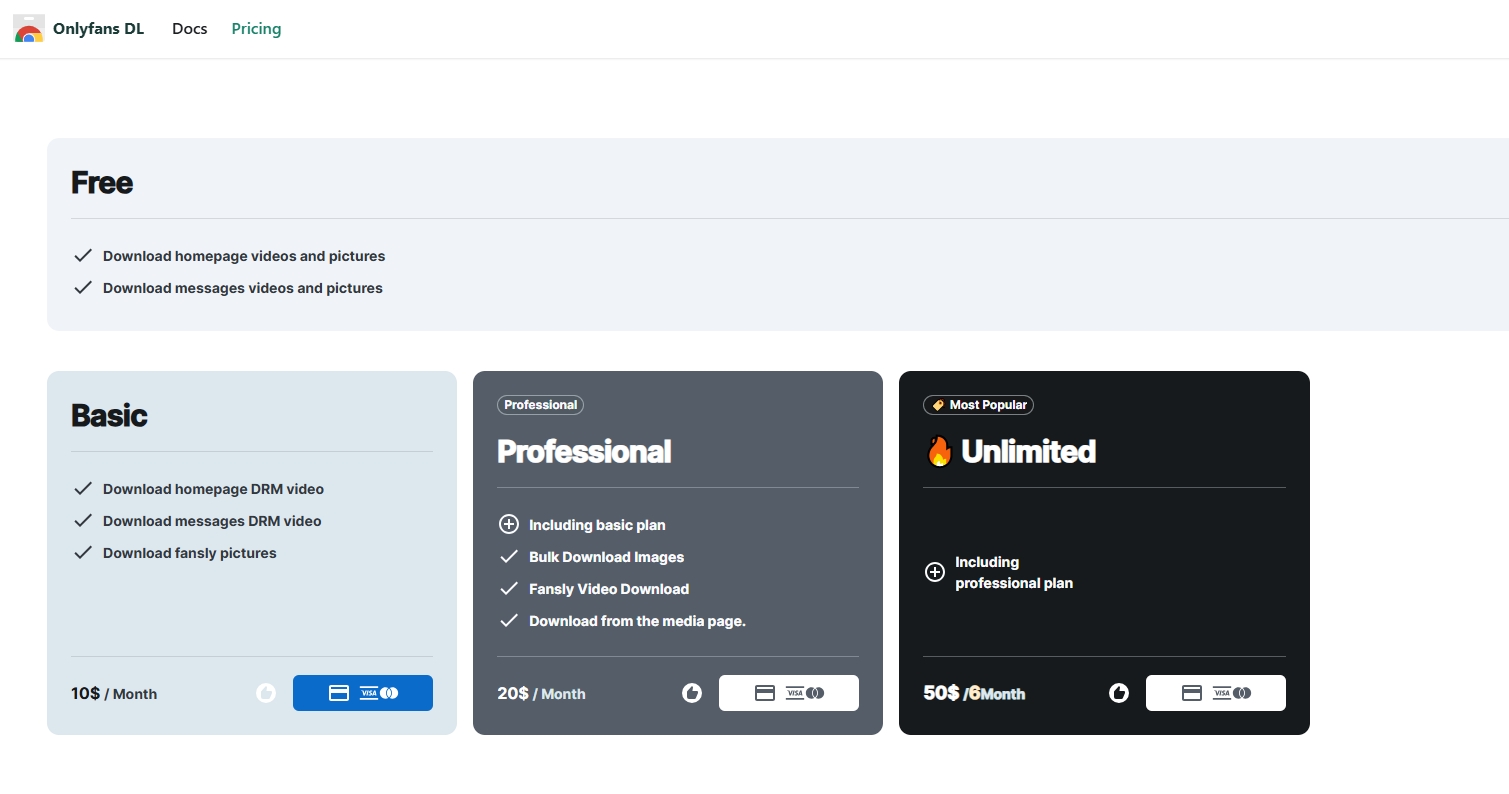Click the Unlimited plan credit card pay button

[x=1216, y=693]
